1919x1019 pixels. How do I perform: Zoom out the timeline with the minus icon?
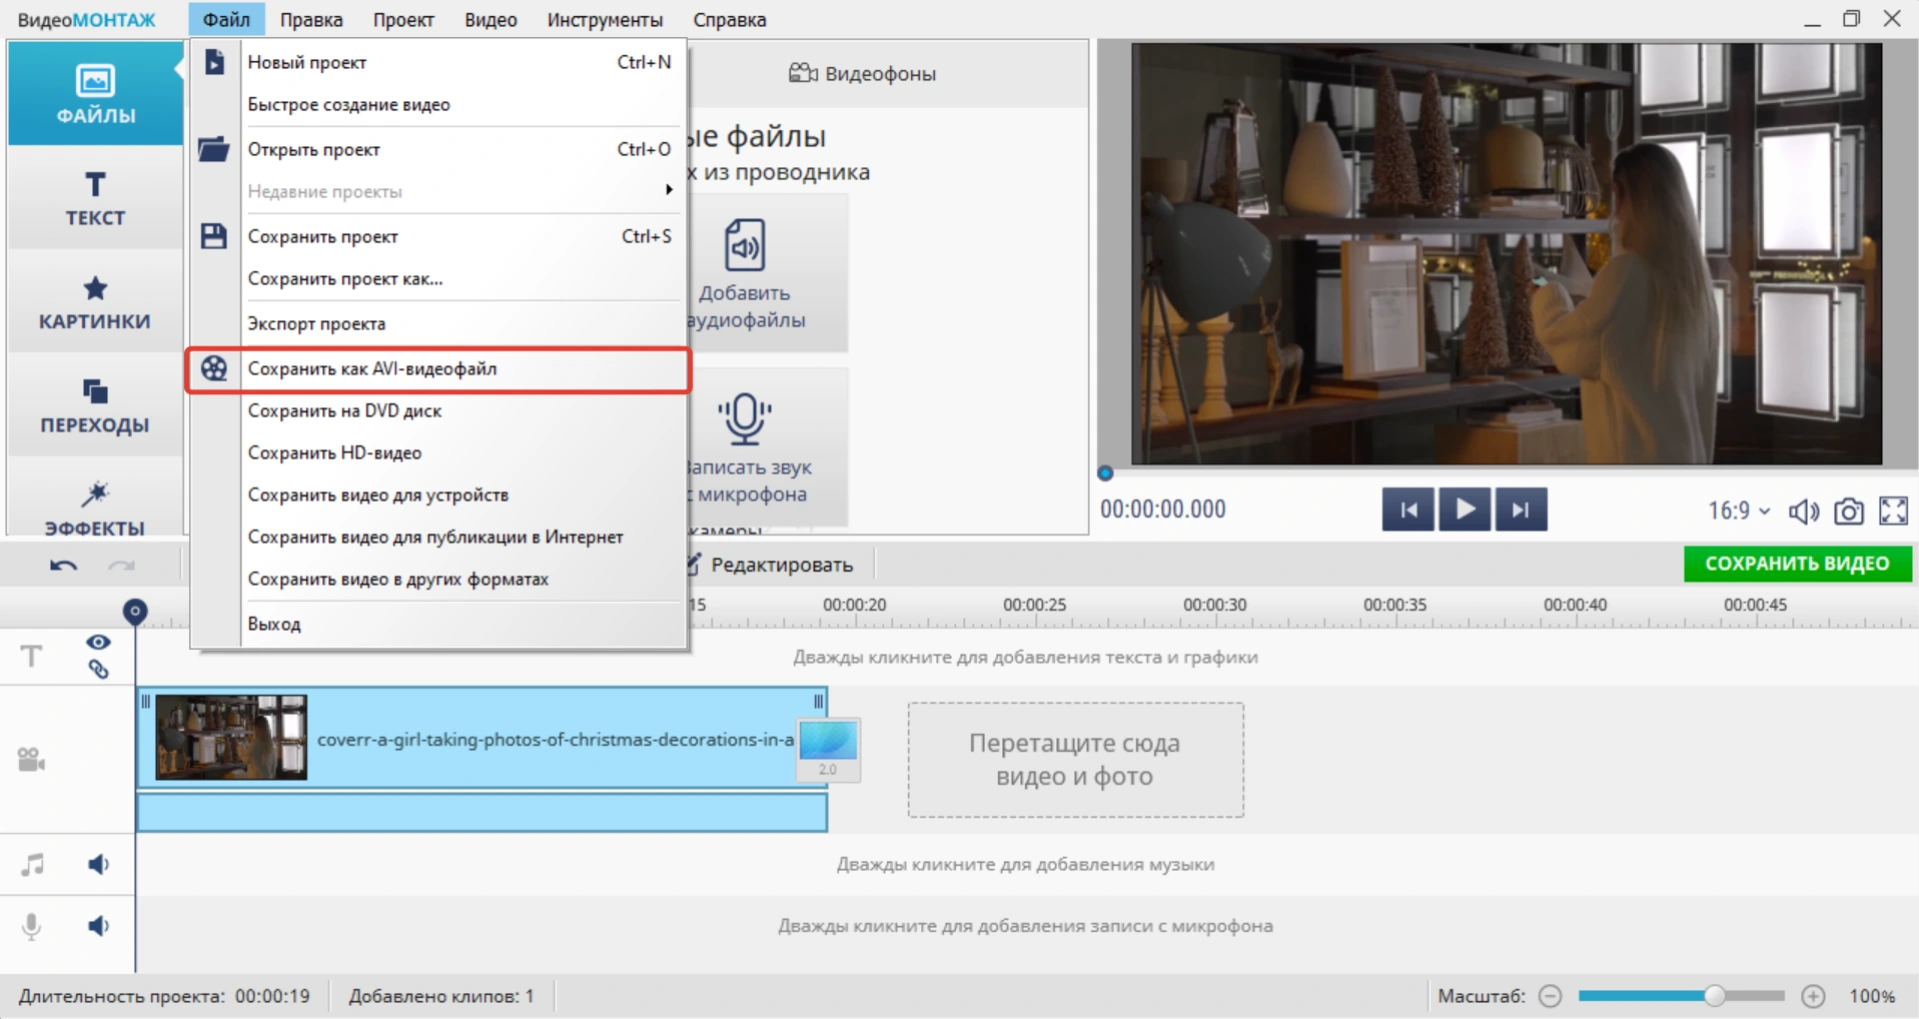pyautogui.click(x=1550, y=996)
